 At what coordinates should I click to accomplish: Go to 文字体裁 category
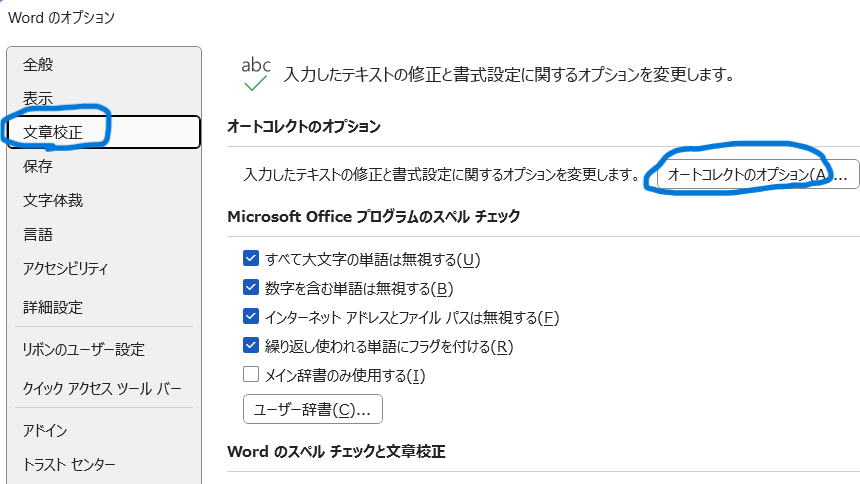pos(53,200)
